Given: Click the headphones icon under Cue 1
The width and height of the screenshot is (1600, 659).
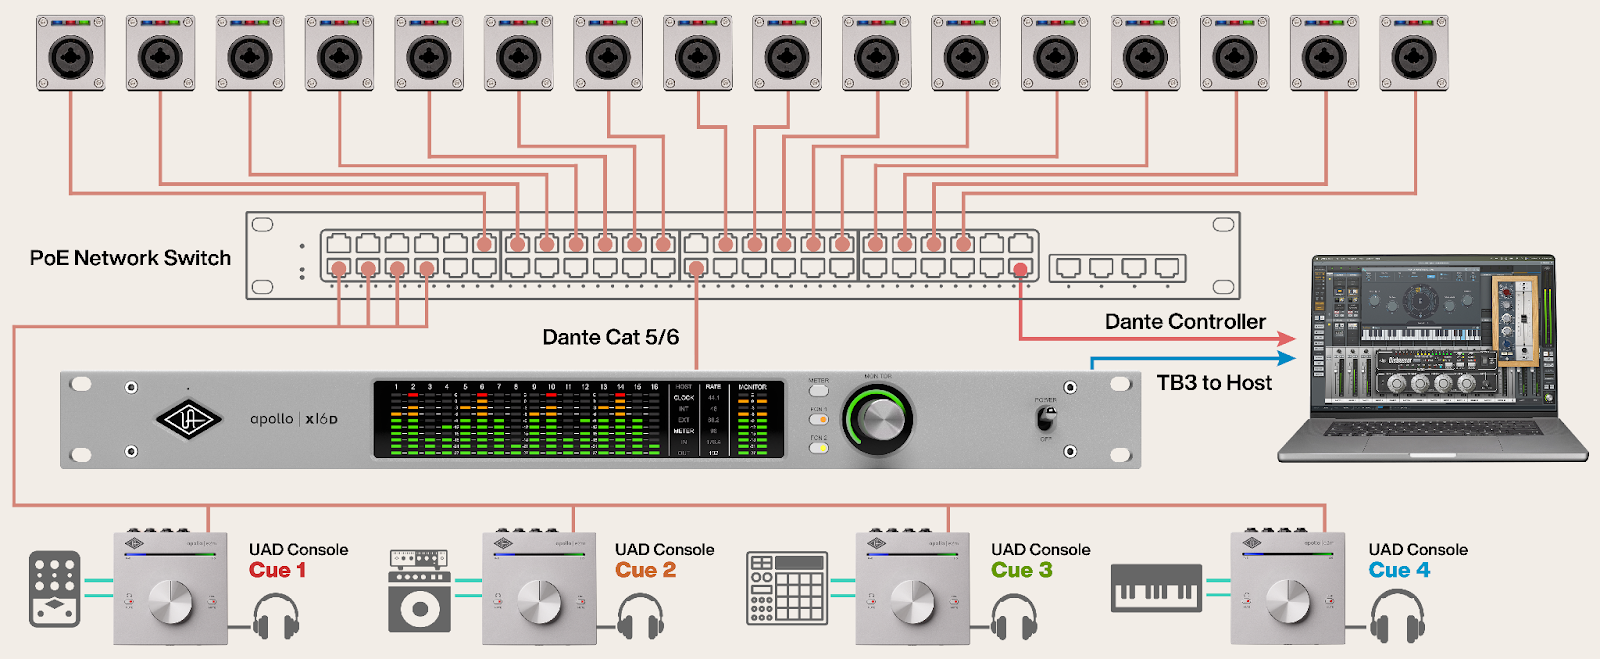Looking at the screenshot, I should pyautogui.click(x=275, y=617).
